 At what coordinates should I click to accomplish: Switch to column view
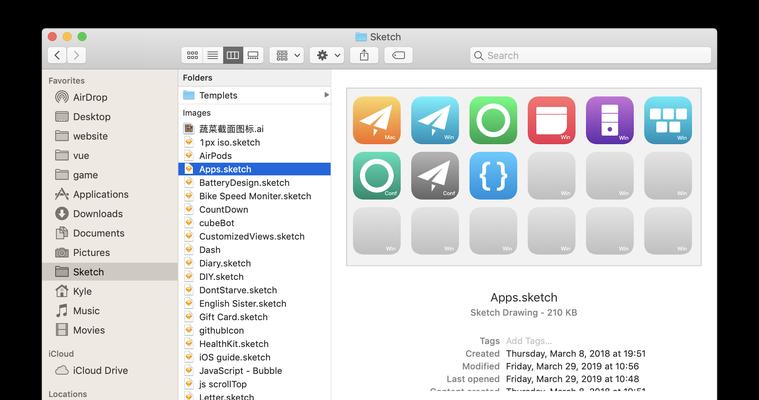[233, 55]
